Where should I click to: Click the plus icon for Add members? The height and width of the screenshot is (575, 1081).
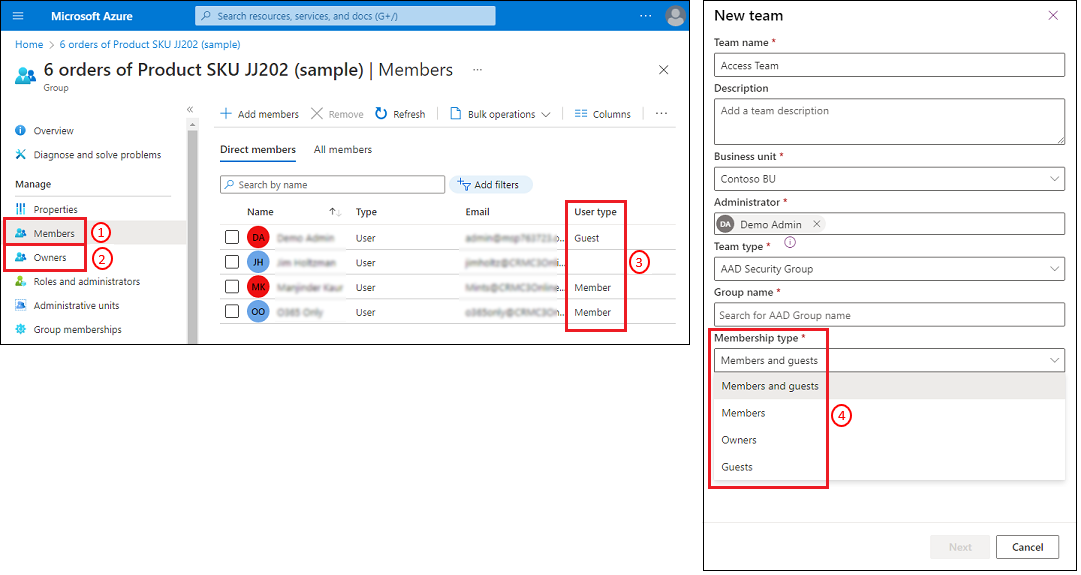225,114
